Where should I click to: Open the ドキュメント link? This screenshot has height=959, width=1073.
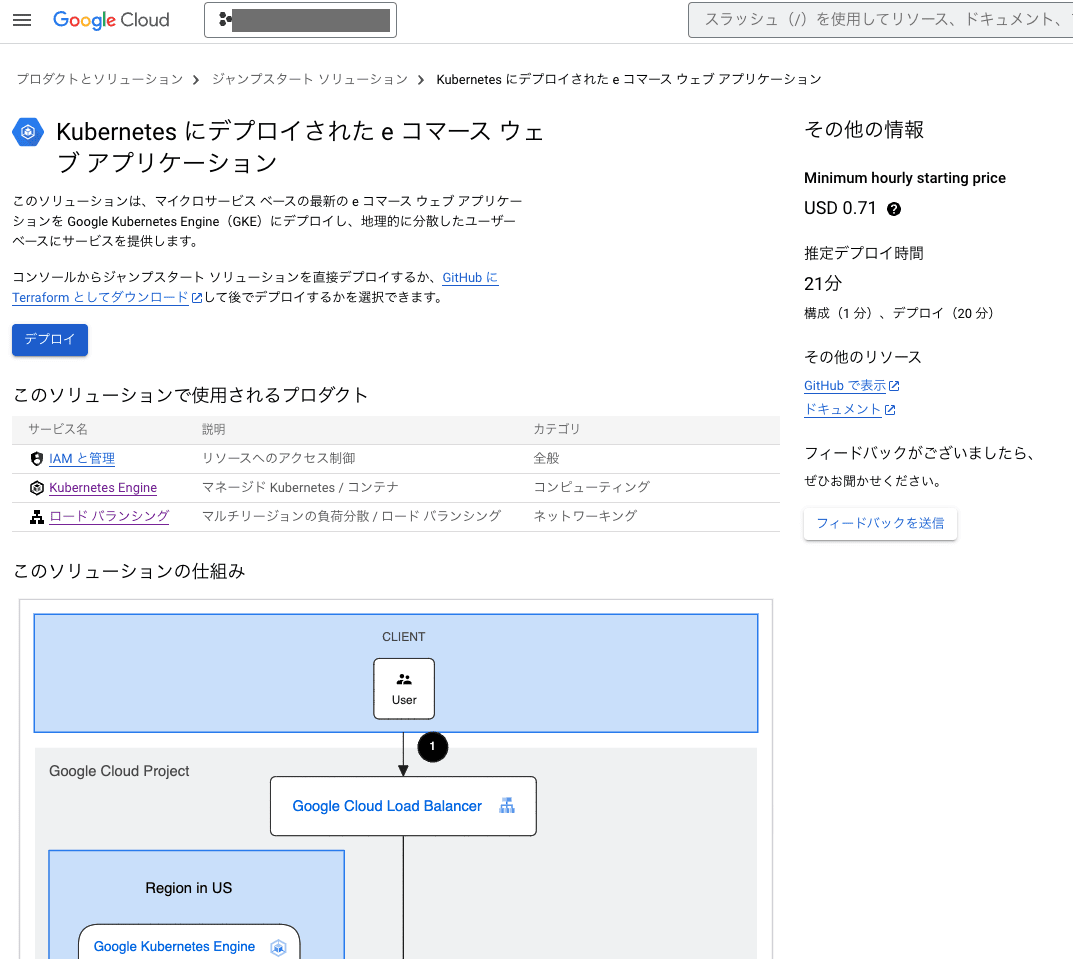[x=842, y=409]
